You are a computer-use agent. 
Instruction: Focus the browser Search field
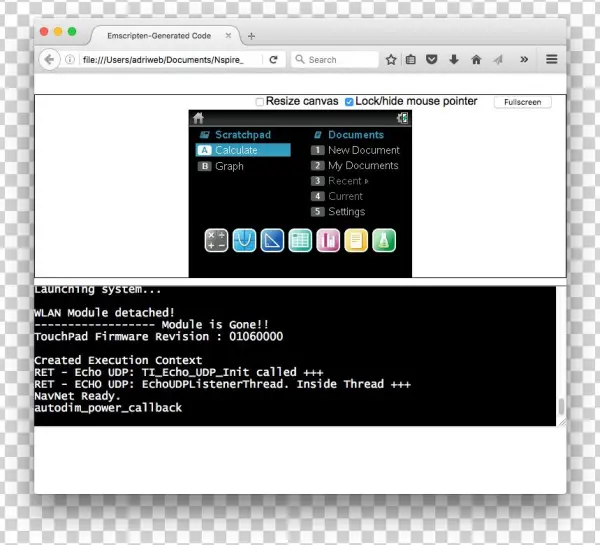(x=340, y=60)
